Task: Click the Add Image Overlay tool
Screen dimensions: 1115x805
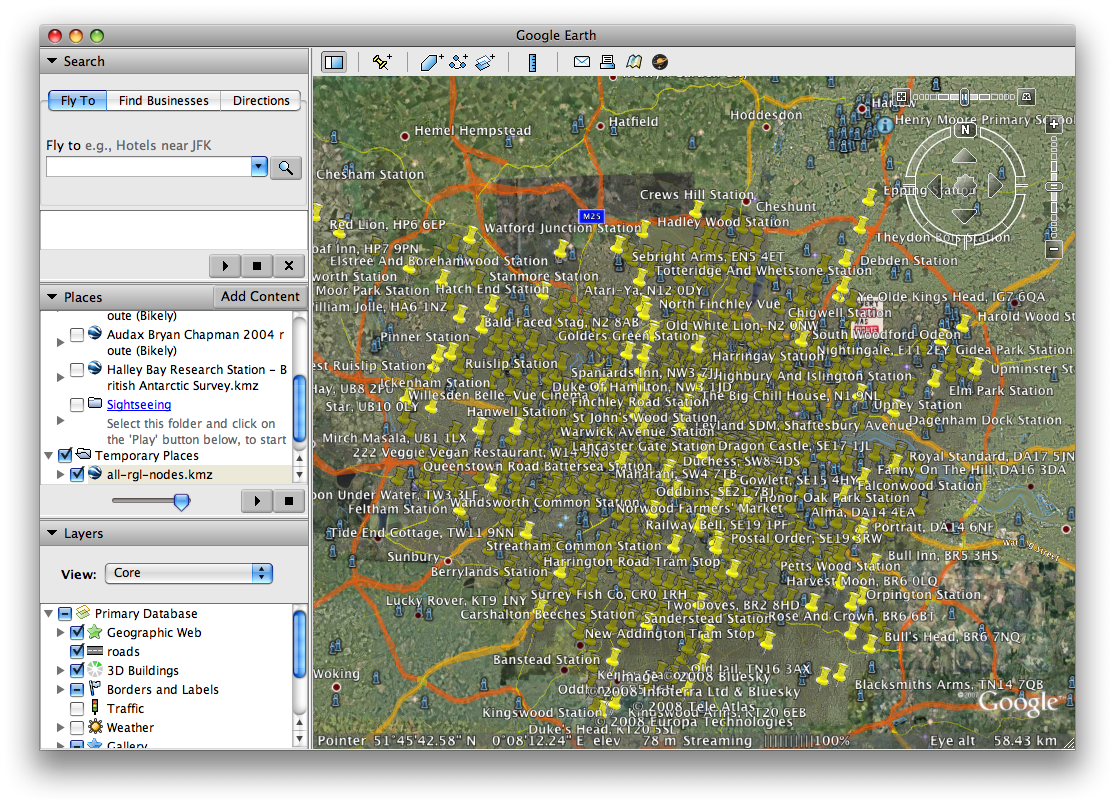Action: pos(485,62)
